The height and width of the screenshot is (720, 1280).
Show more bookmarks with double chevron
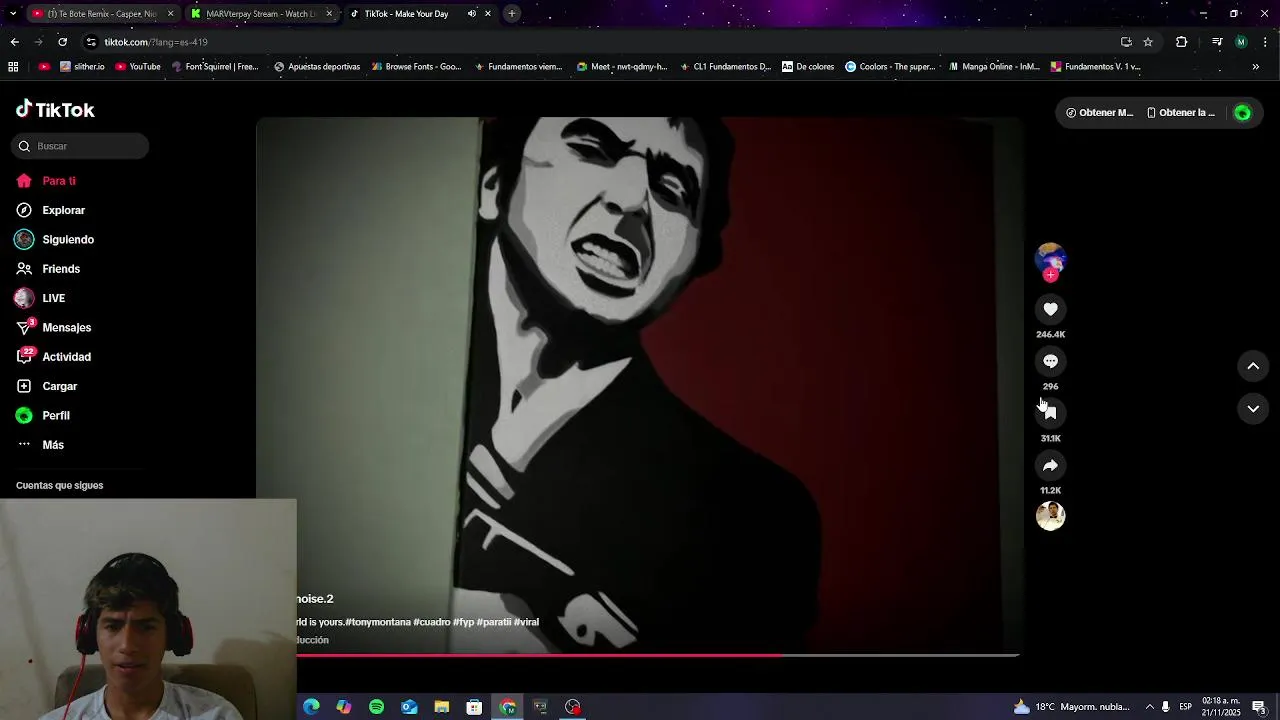pos(1256,67)
